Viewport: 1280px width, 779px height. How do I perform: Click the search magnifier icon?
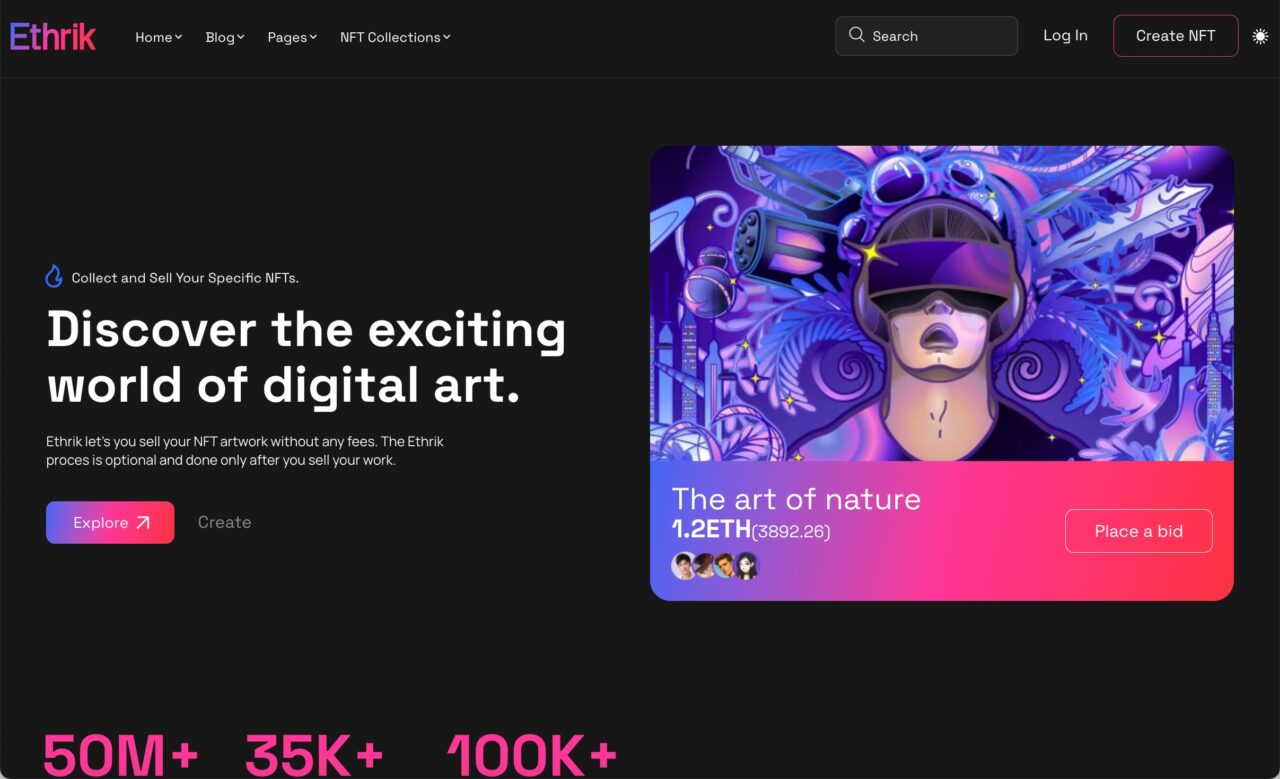856,35
